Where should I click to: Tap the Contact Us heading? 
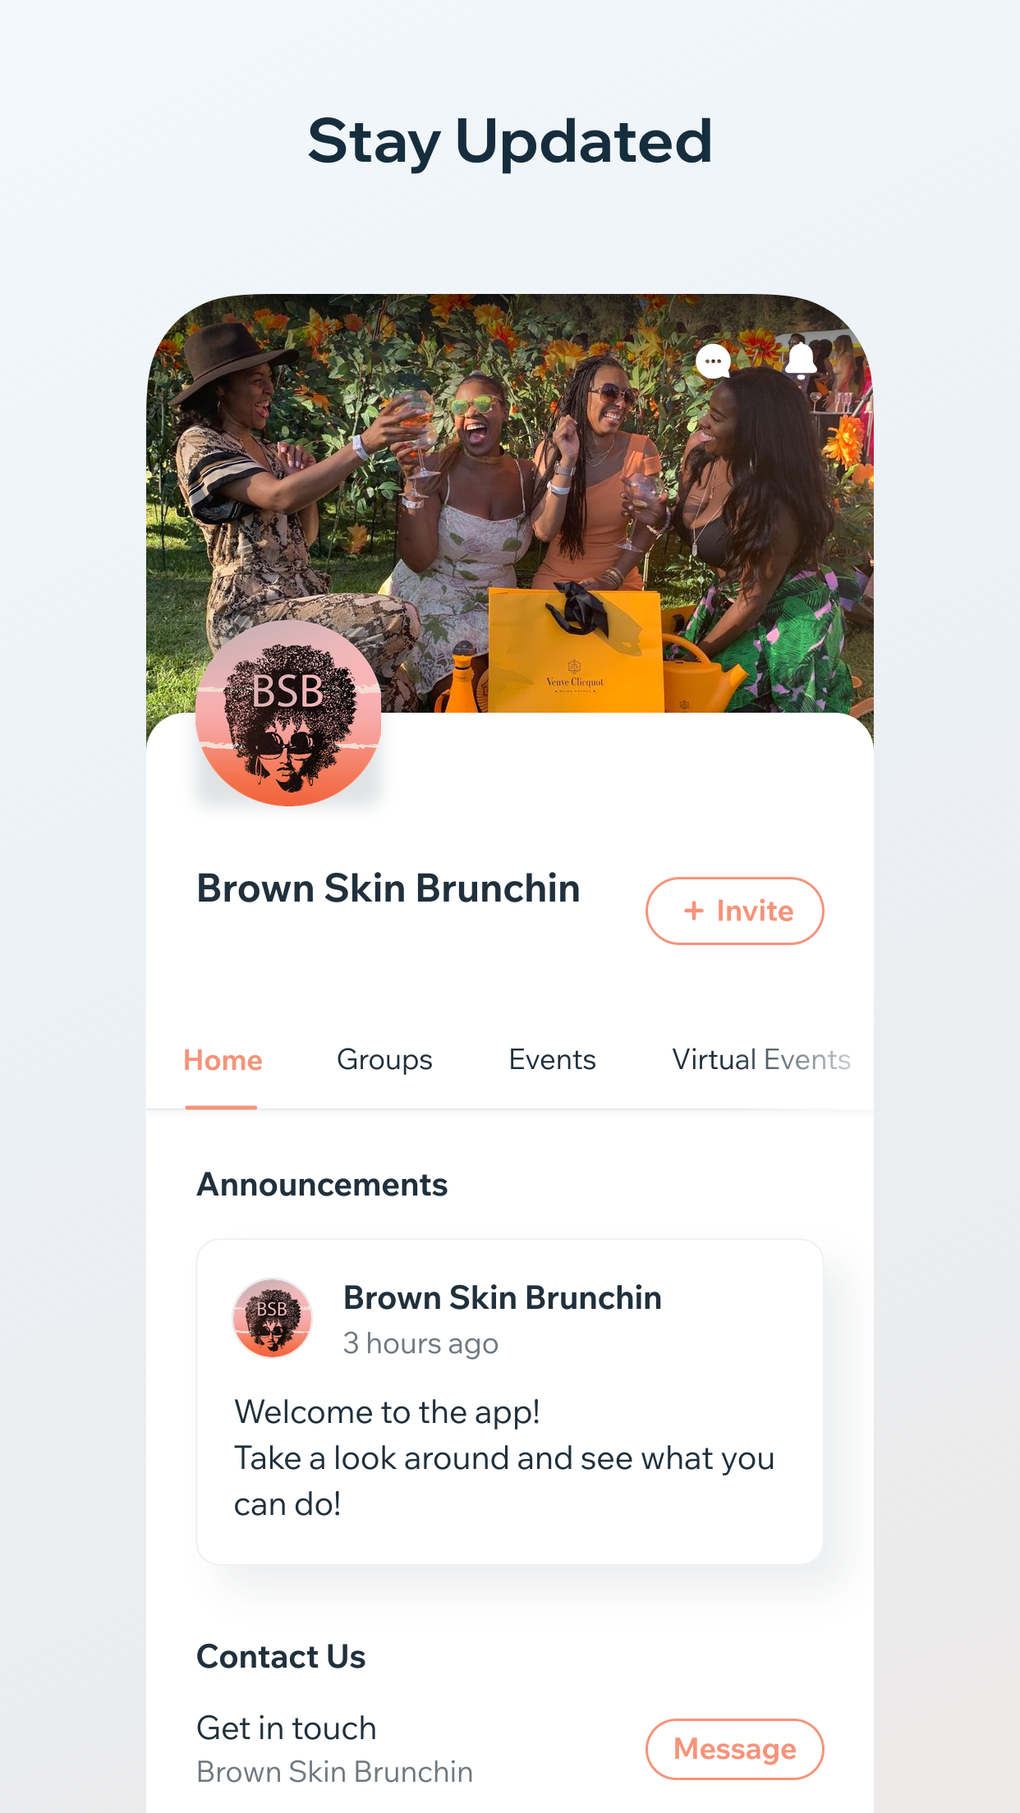(x=281, y=1657)
